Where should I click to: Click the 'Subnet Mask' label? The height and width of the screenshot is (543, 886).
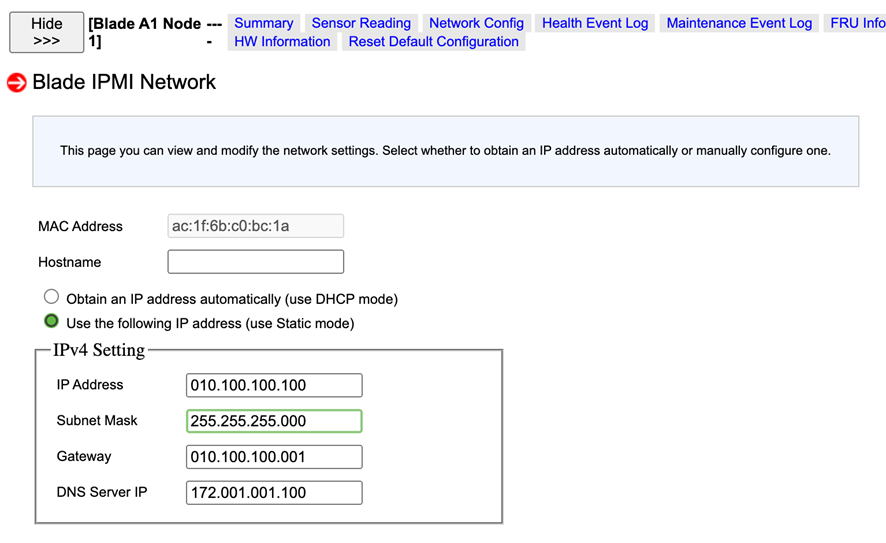(97, 420)
